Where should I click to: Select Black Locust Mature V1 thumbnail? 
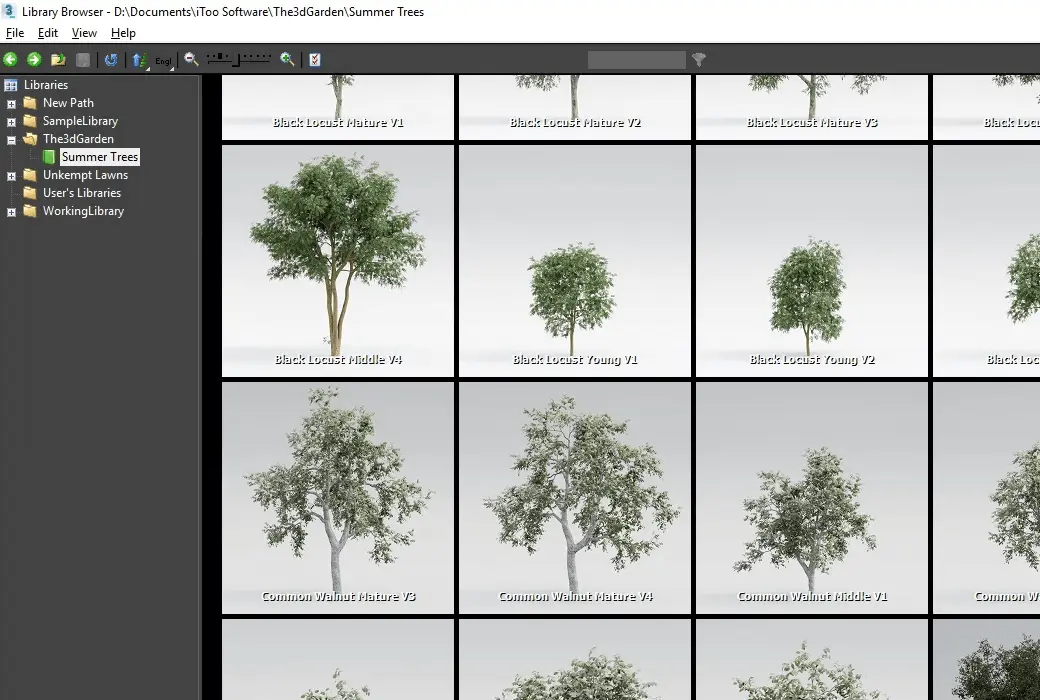click(x=338, y=107)
